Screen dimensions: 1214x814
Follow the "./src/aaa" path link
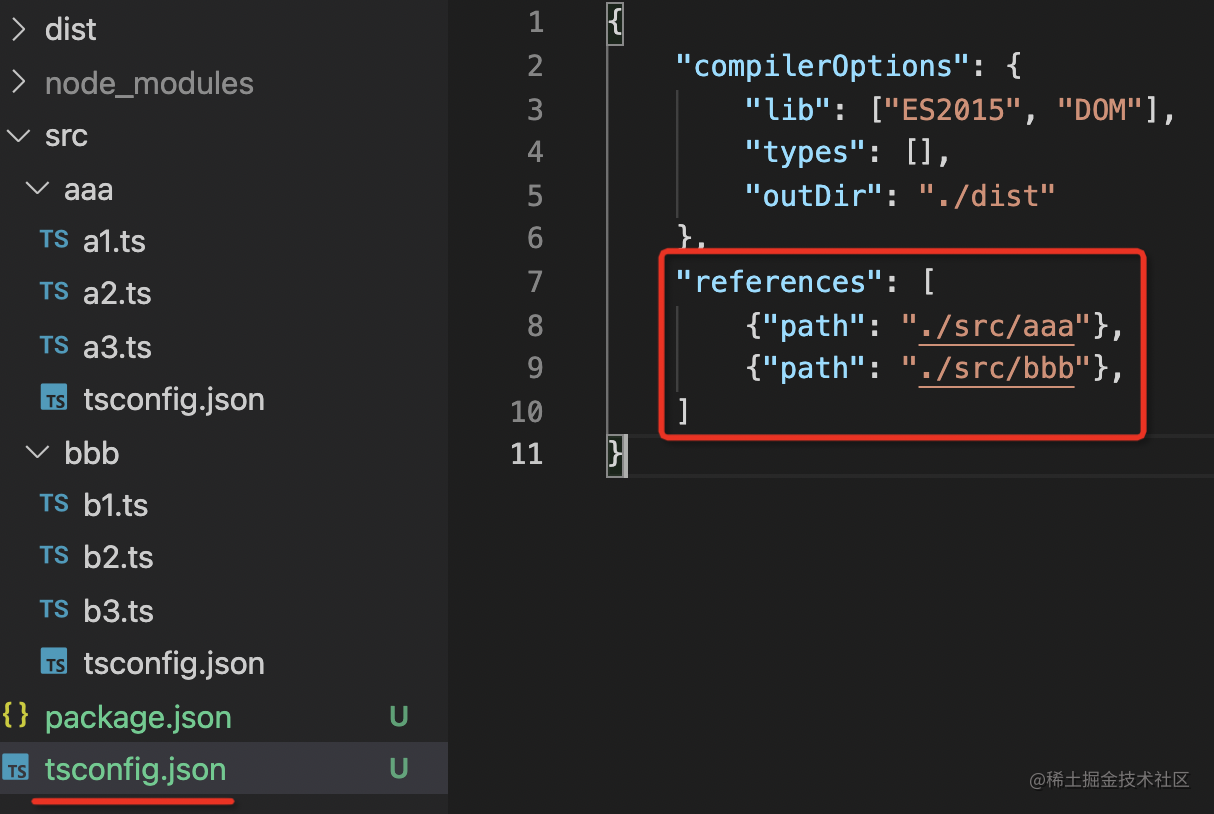[x=997, y=325]
